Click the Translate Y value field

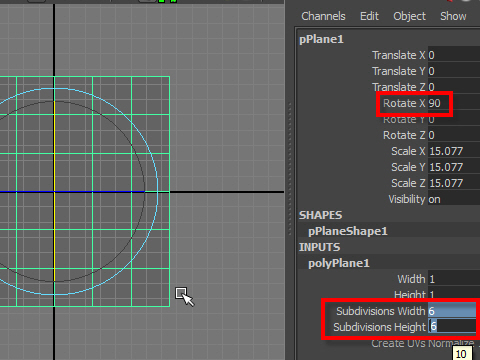454,71
